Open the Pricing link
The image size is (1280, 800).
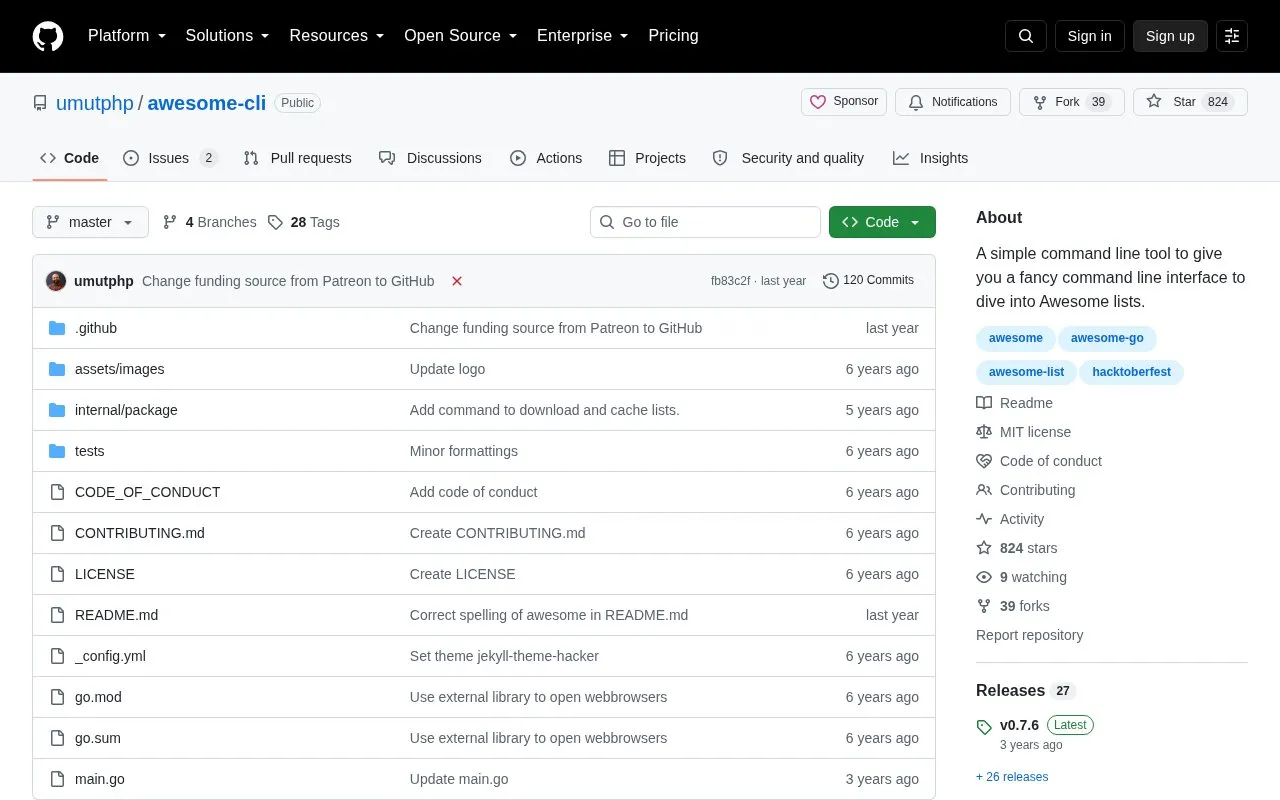673,36
